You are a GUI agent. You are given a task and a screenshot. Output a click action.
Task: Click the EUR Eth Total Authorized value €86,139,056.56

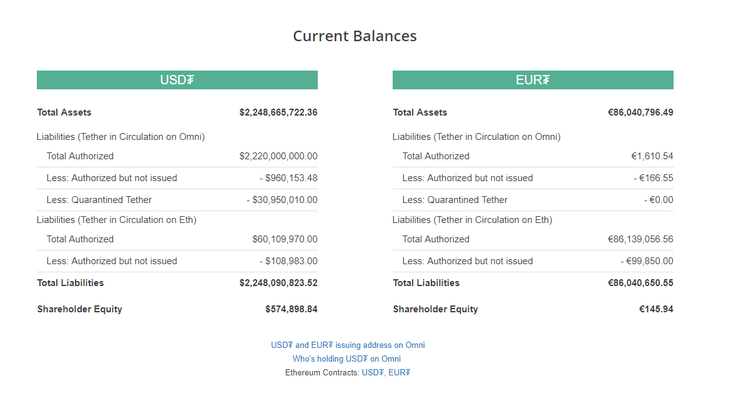click(x=641, y=239)
